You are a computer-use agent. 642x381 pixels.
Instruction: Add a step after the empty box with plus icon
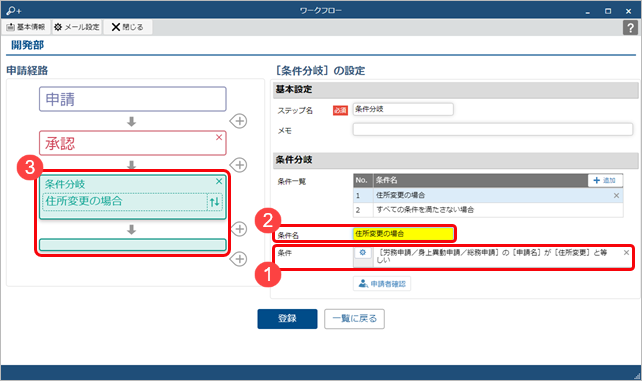tap(239, 259)
